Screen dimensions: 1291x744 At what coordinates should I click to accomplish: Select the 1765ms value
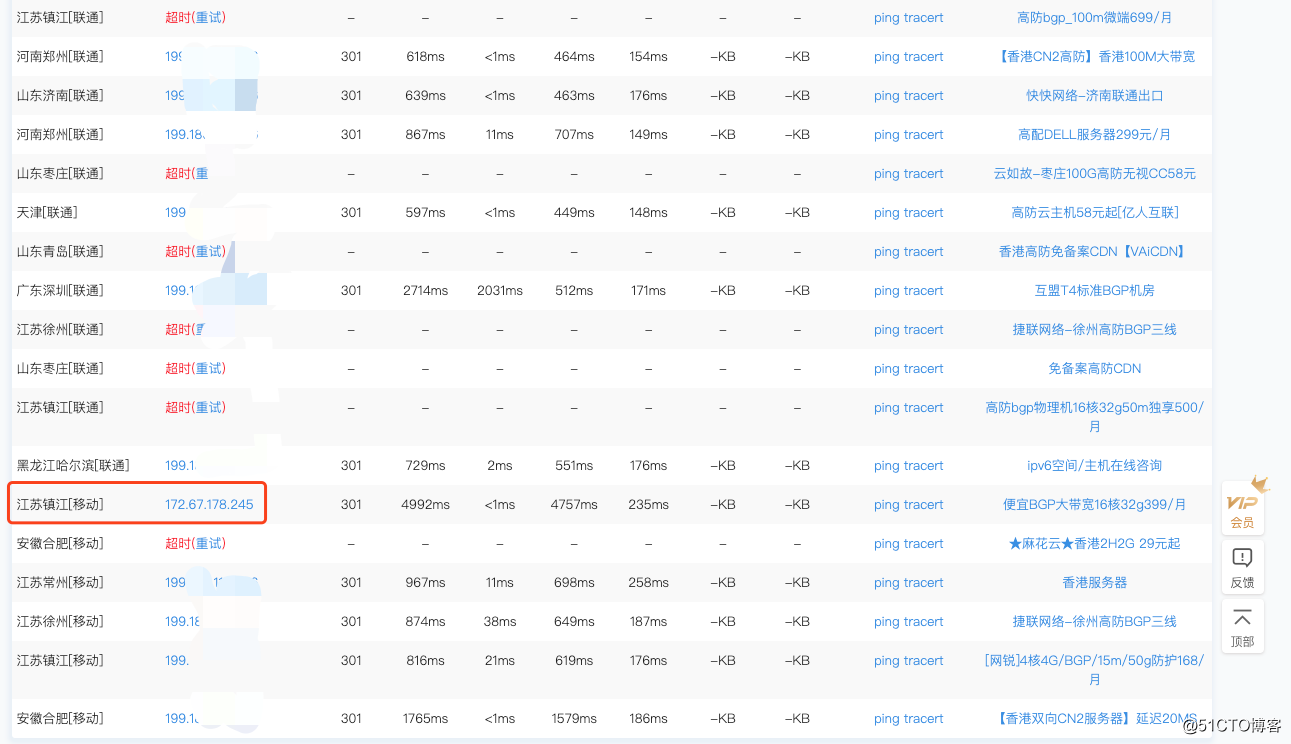(x=425, y=718)
